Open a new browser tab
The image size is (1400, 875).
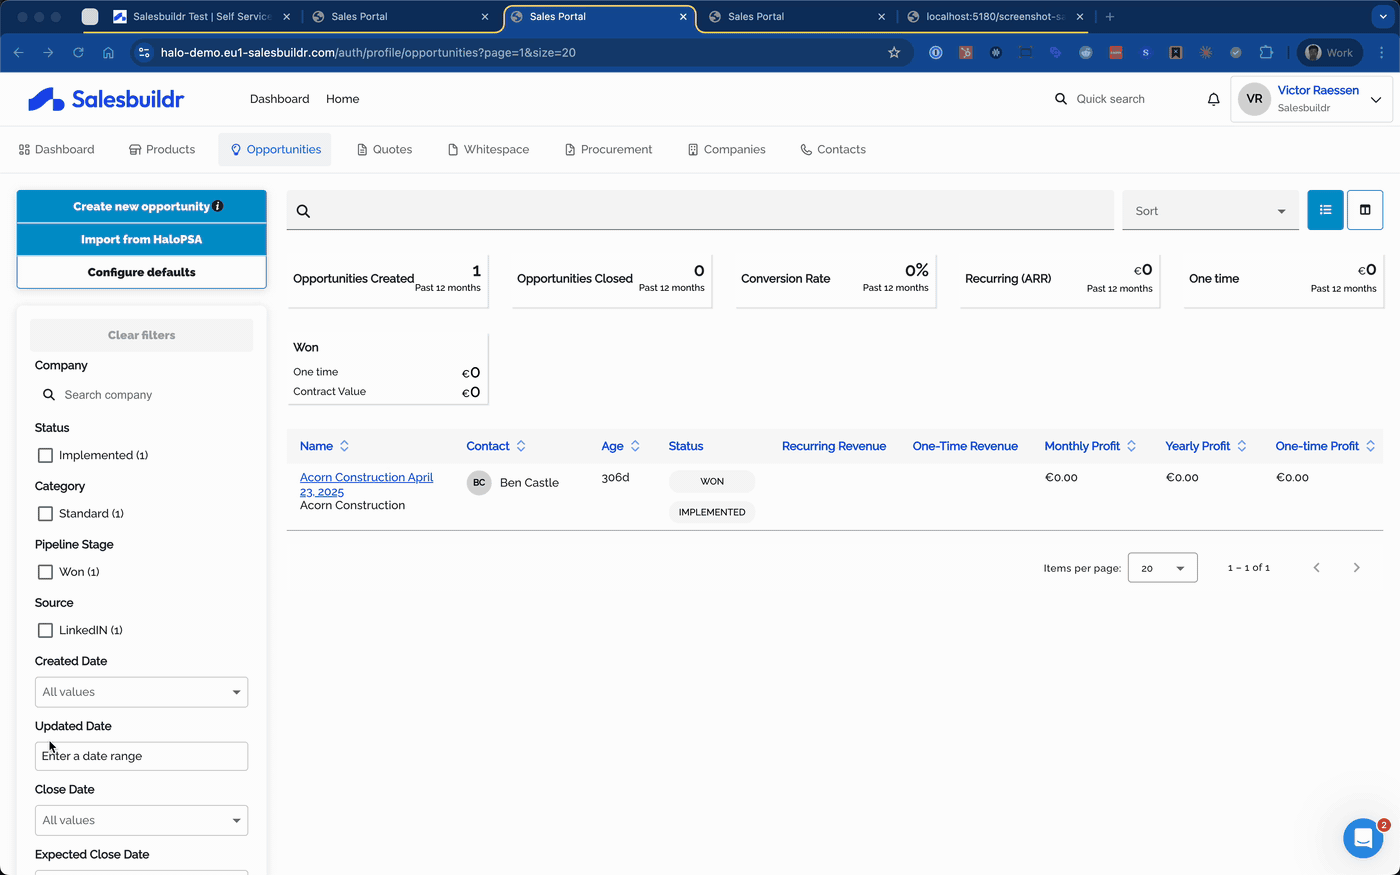(1110, 16)
